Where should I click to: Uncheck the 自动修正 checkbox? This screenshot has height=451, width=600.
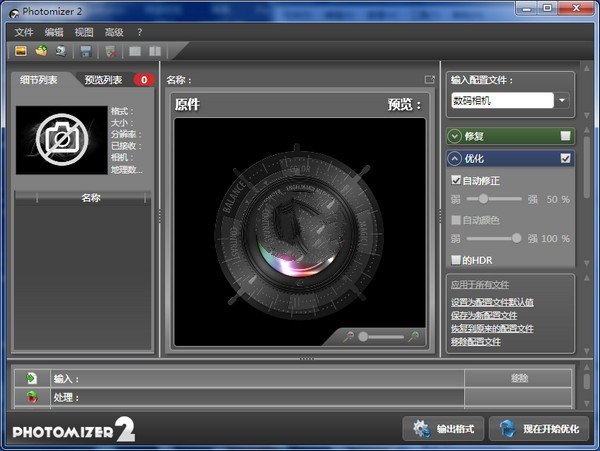(x=456, y=180)
